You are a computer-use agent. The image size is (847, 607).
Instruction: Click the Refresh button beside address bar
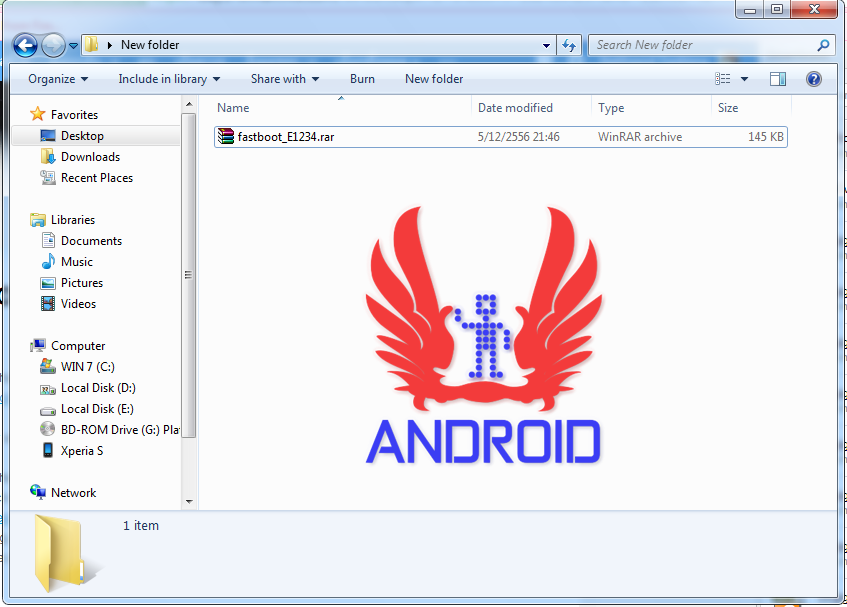click(569, 45)
